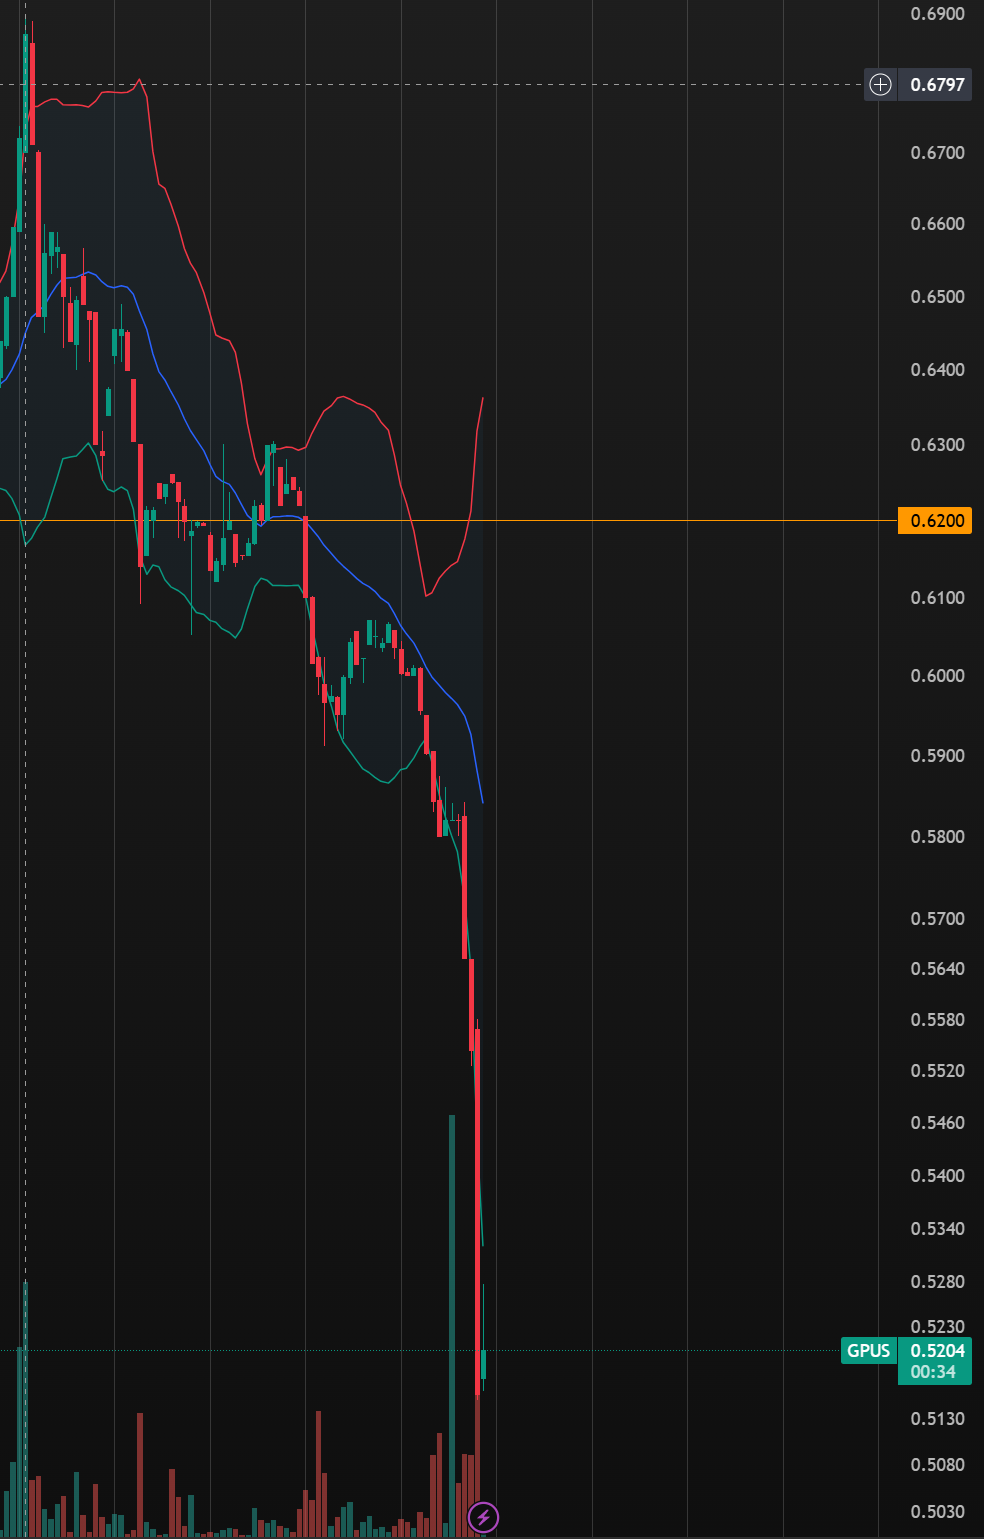Click the 0.5030 price axis label
Screen dimensions: 984x1539
point(937,1511)
